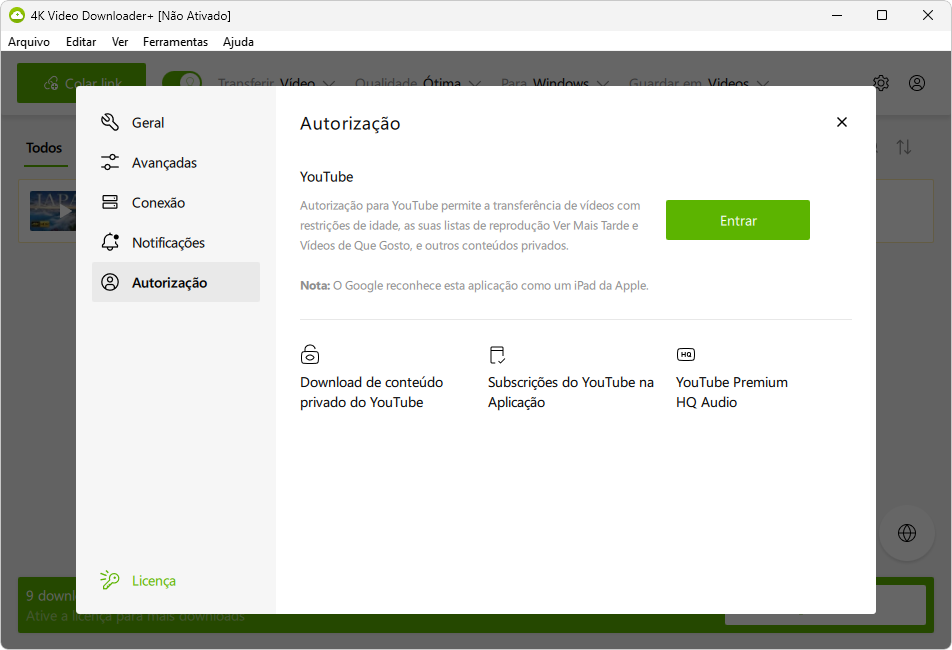Expand the Para Windows dropdown

555,81
